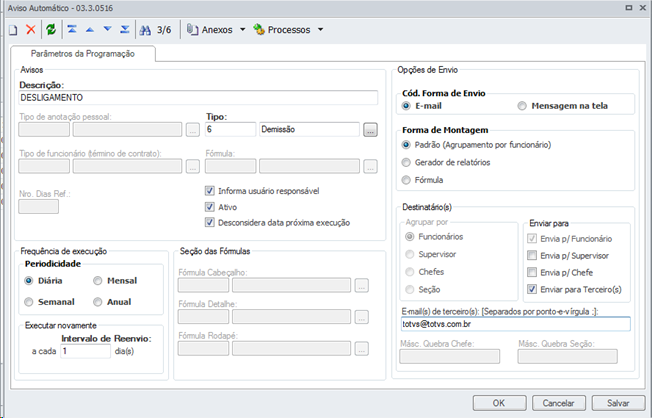Select Padrão (Agrupamento por funcionário) radio

(x=406, y=145)
